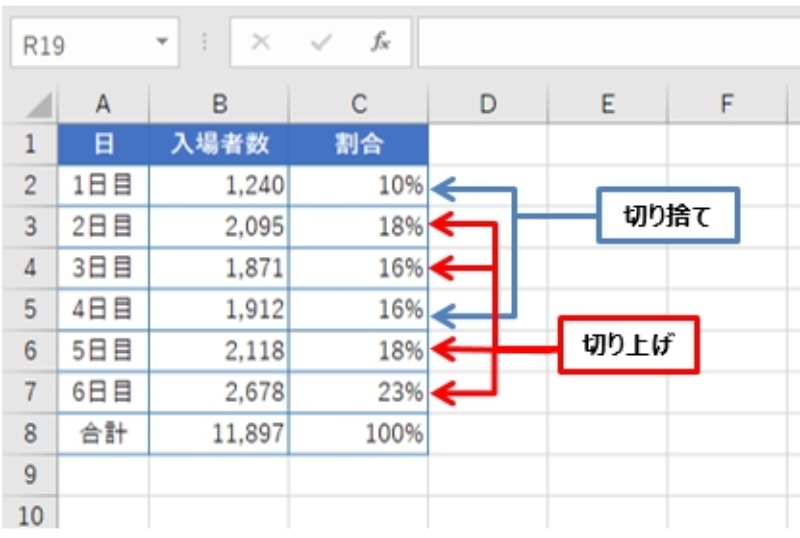Click the formula bar vertical dots handle
Screen dimensions: 800x538
205,44
